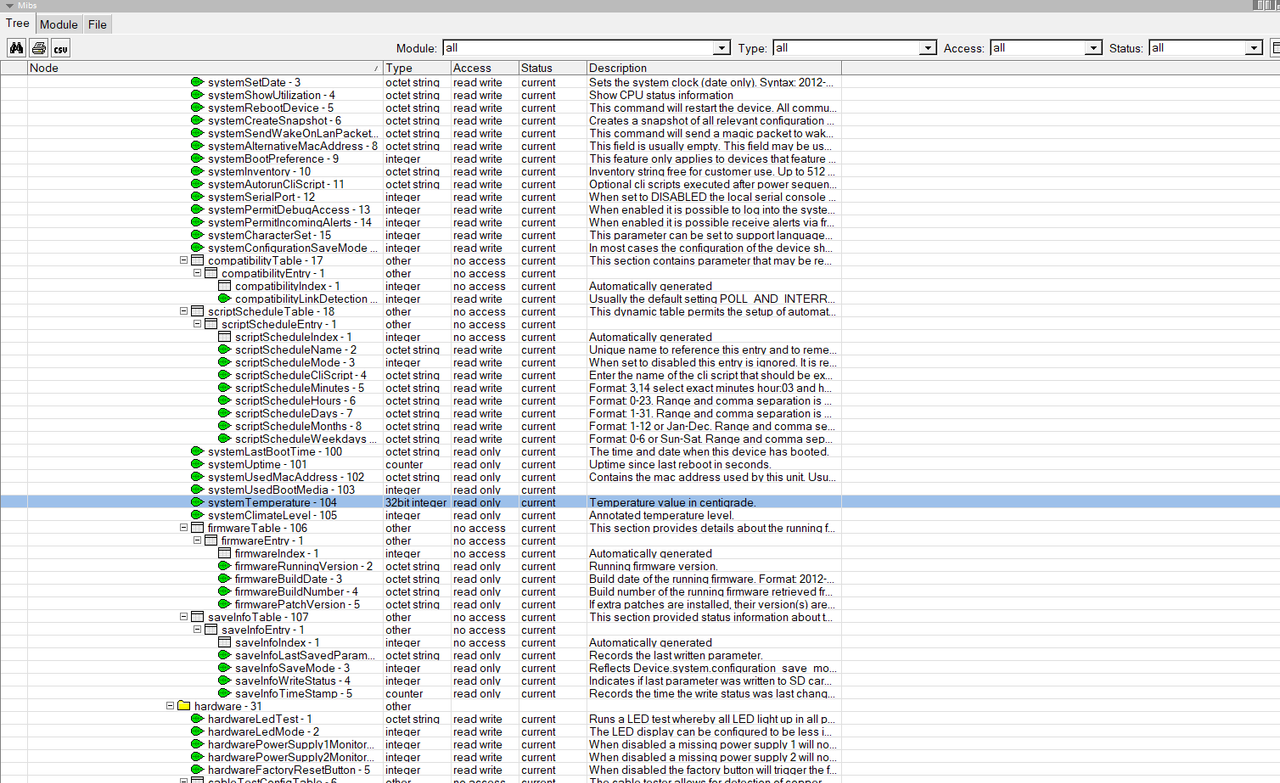Sort by the Description column header
1280x783 pixels.
[714, 68]
